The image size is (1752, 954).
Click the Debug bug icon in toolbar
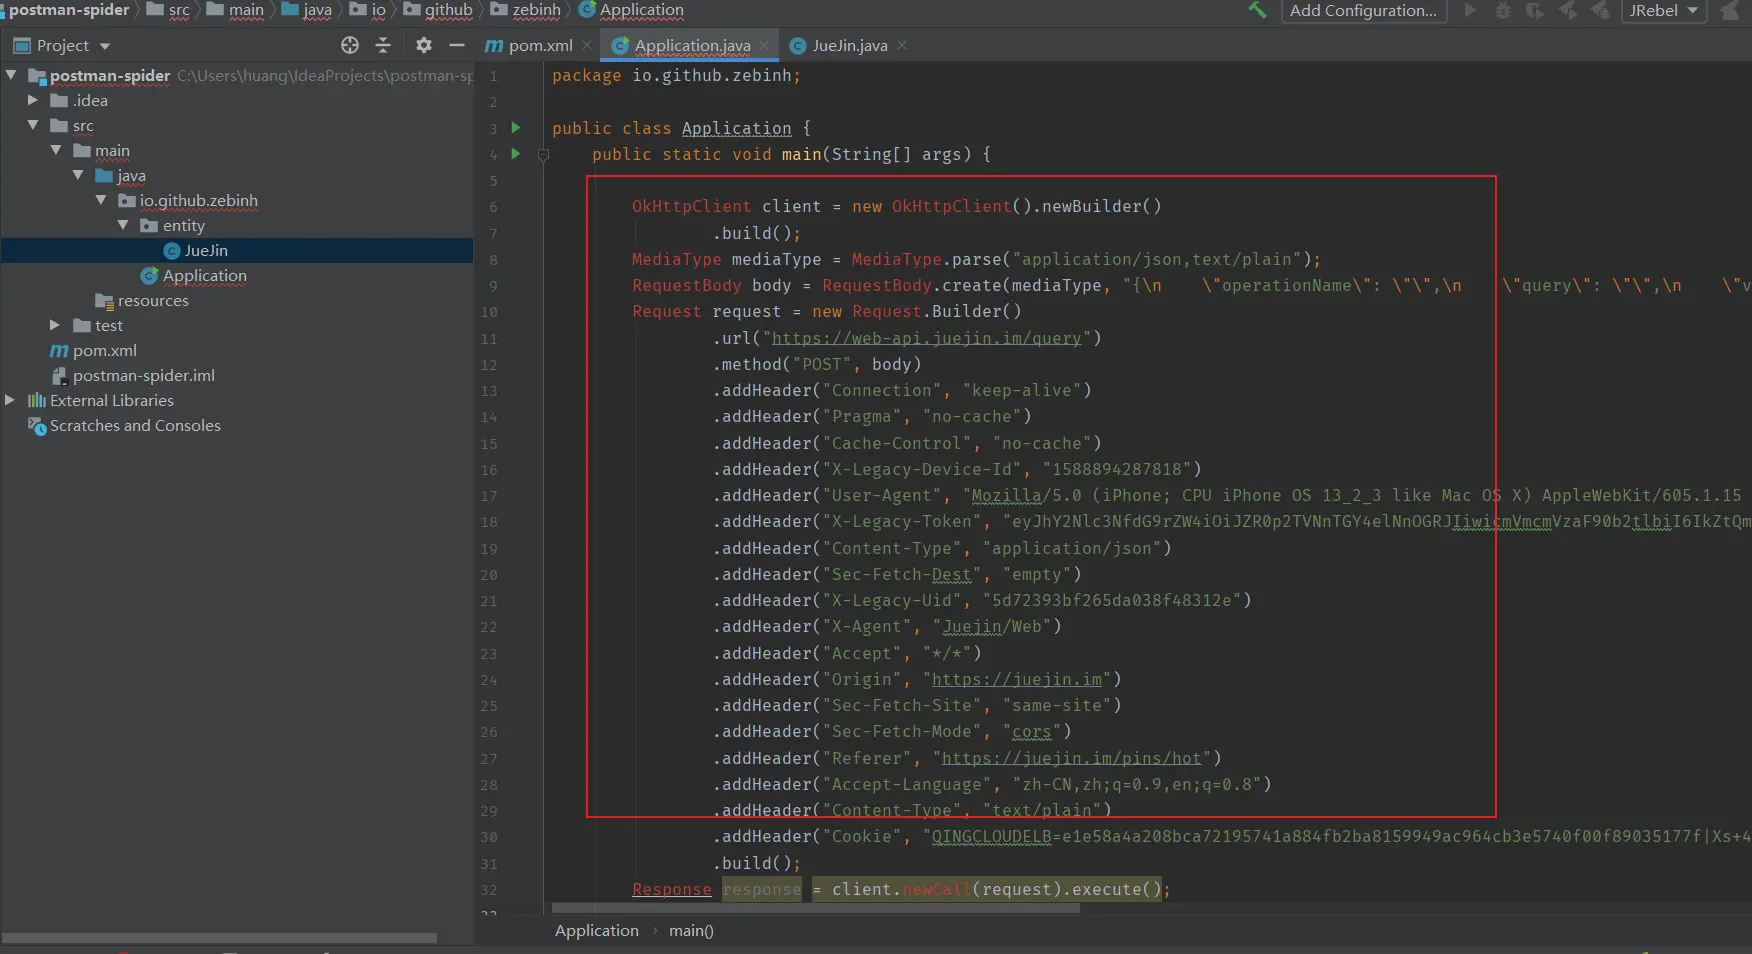pyautogui.click(x=1502, y=10)
